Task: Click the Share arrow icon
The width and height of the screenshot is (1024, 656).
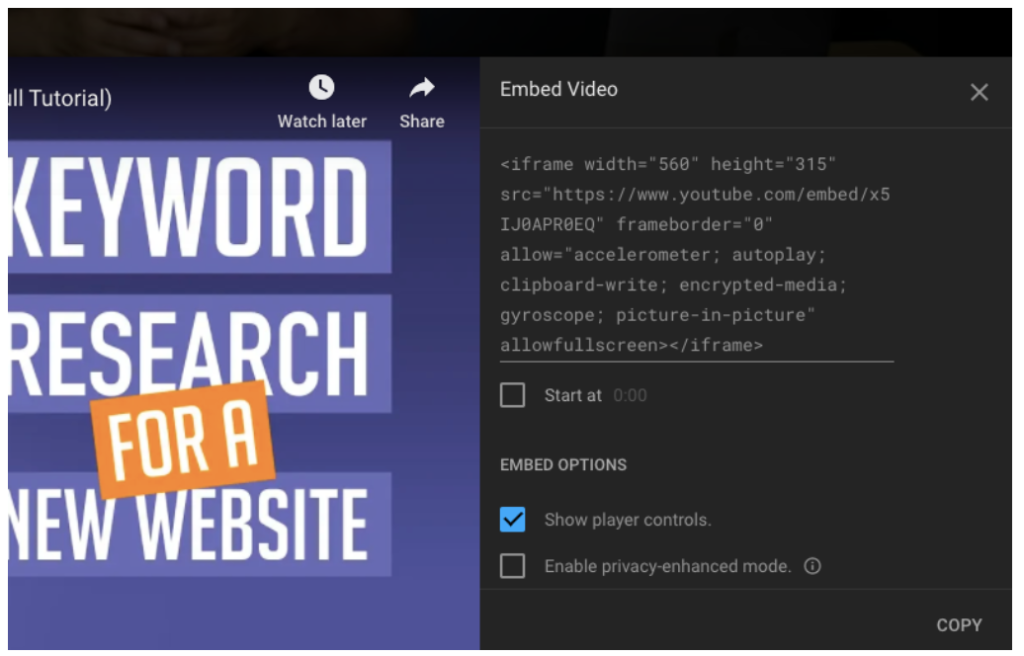Action: tap(422, 88)
